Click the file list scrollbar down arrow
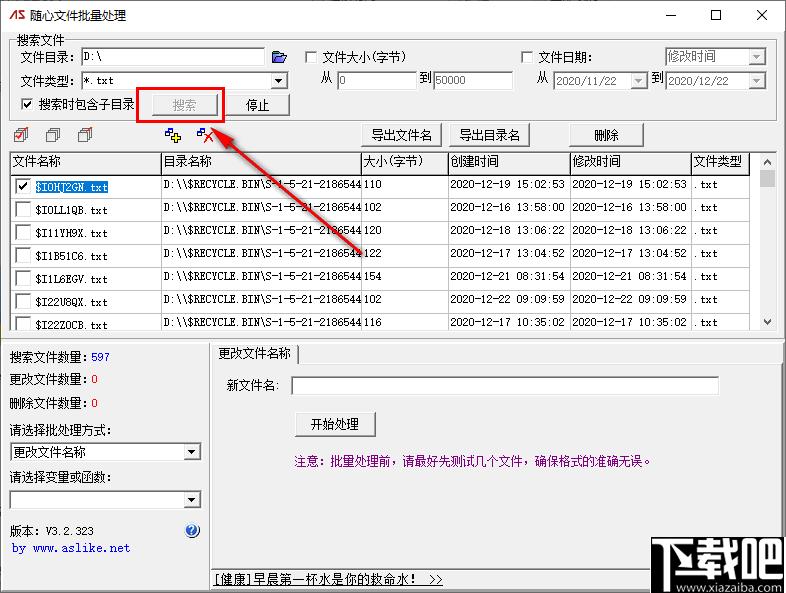The height and width of the screenshot is (593, 786). pos(767,322)
